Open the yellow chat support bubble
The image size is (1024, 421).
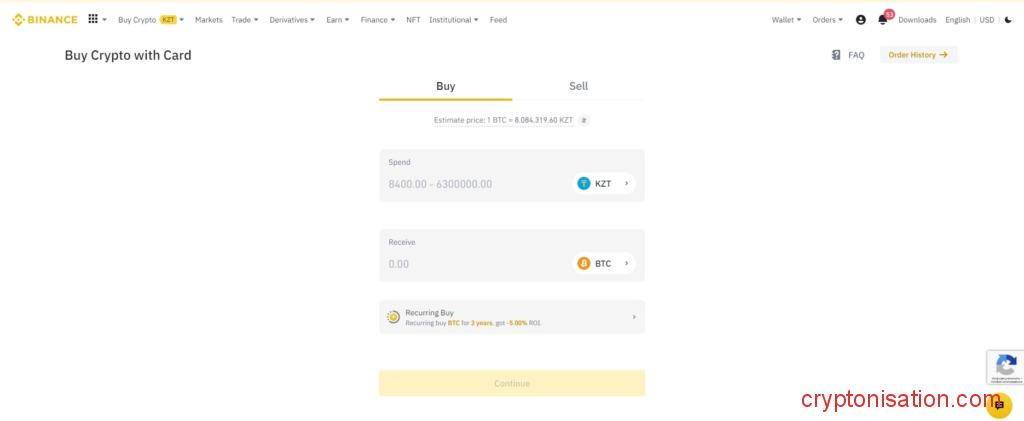[998, 405]
